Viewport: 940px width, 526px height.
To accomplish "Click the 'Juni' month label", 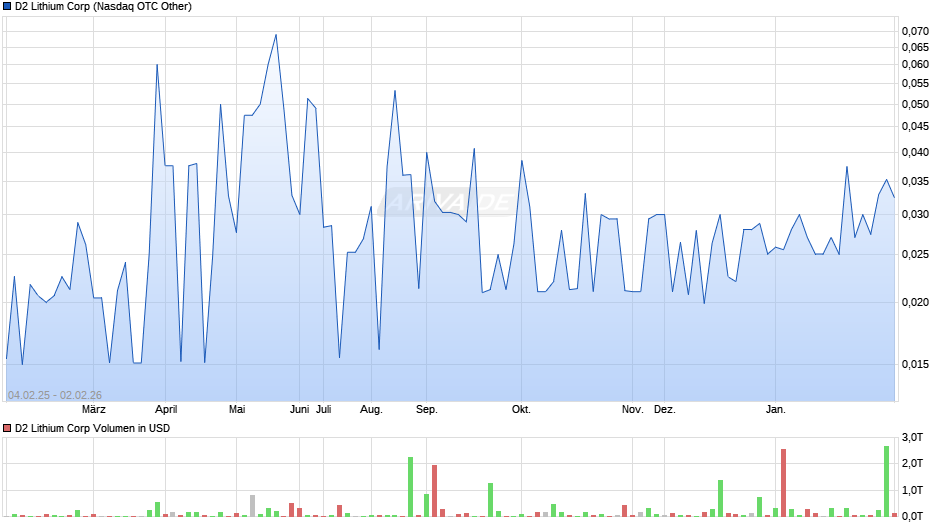I will pyautogui.click(x=299, y=410).
